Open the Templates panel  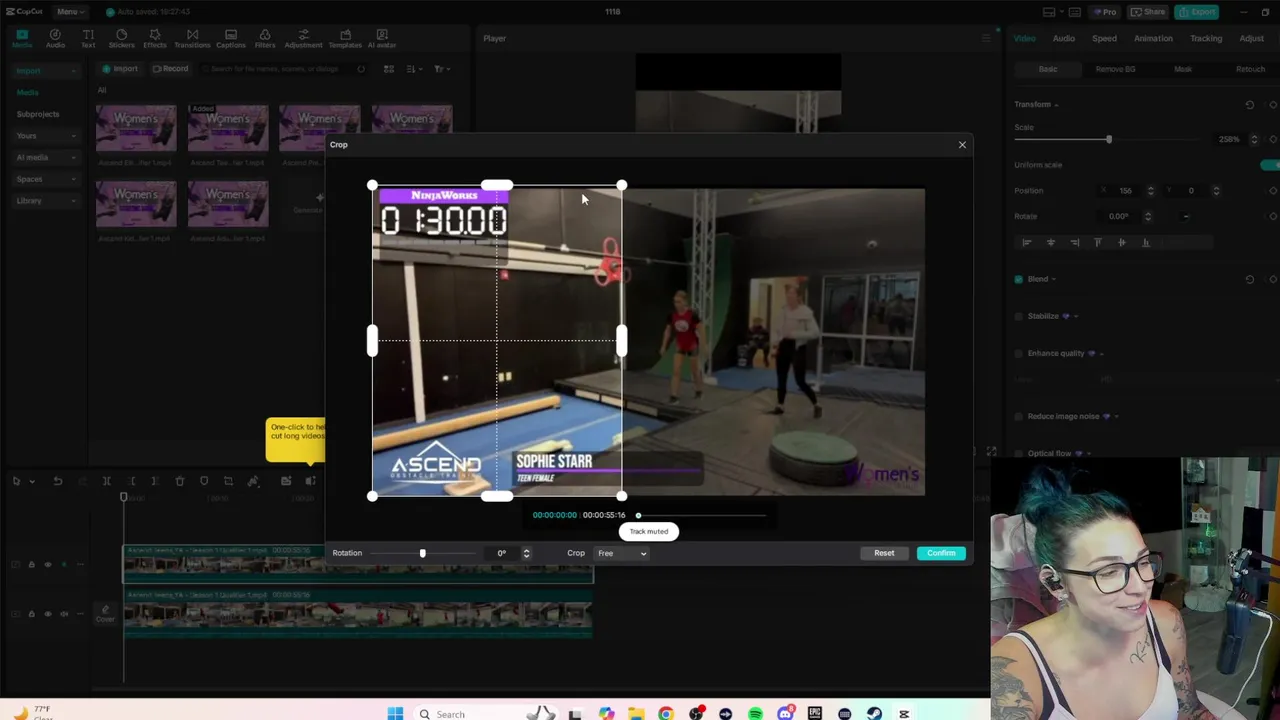[x=345, y=38]
